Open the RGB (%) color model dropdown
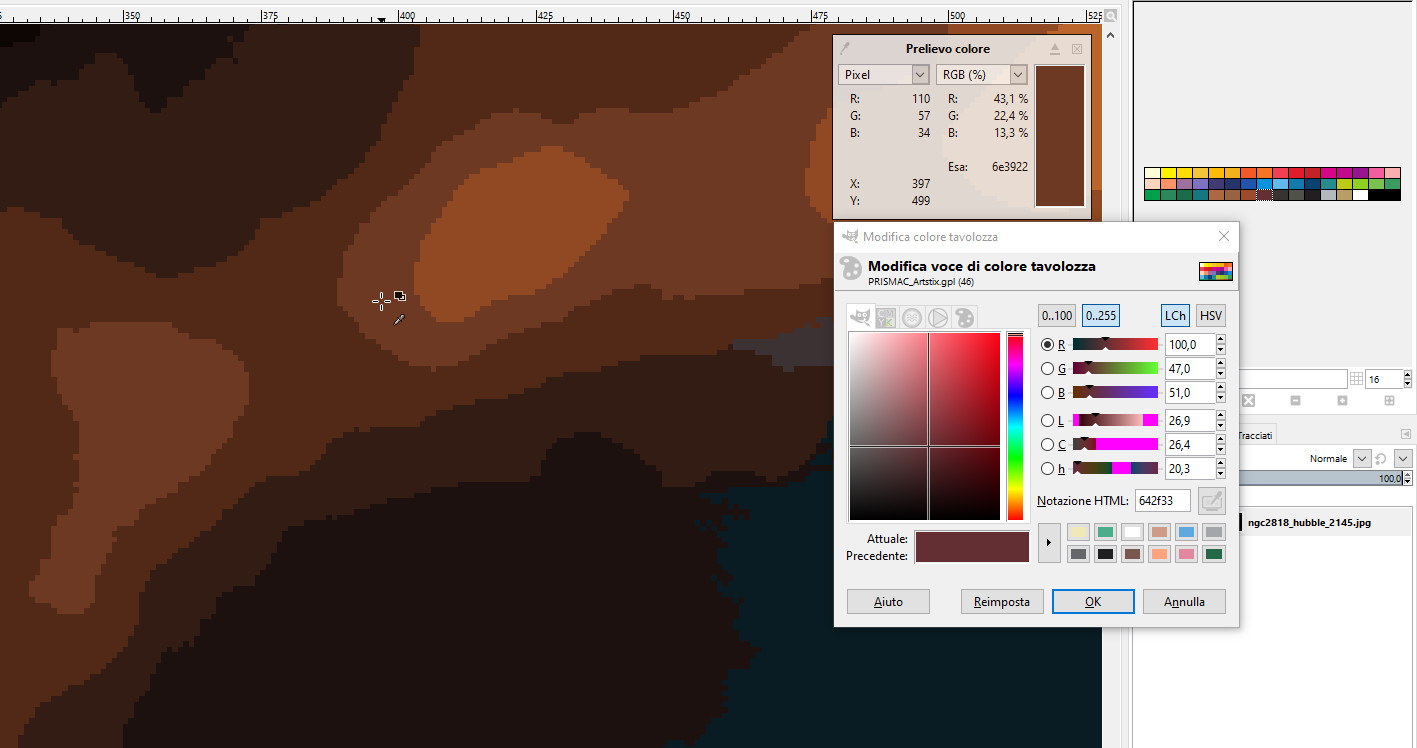The width and height of the screenshot is (1417, 748). click(982, 75)
